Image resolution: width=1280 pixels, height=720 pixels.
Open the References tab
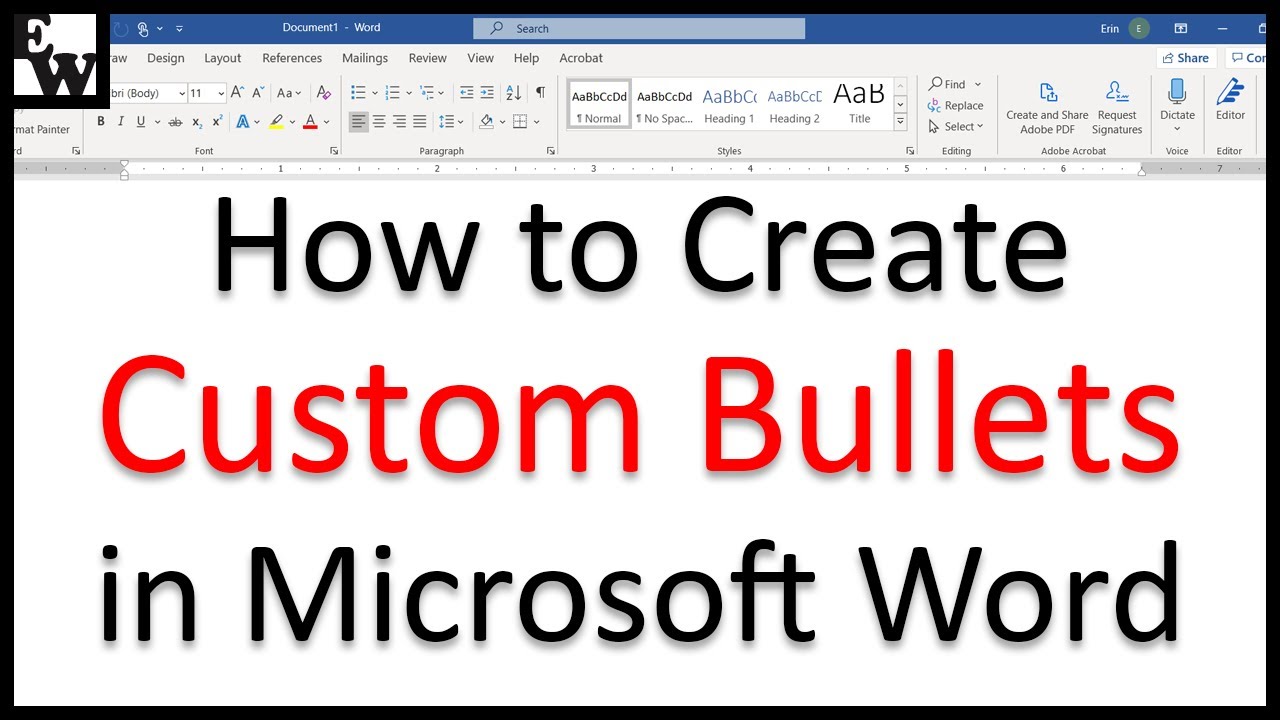[x=292, y=58]
